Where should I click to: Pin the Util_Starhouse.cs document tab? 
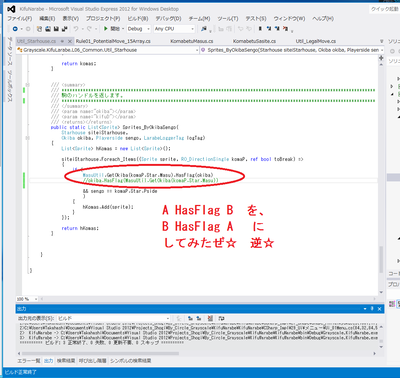62,41
